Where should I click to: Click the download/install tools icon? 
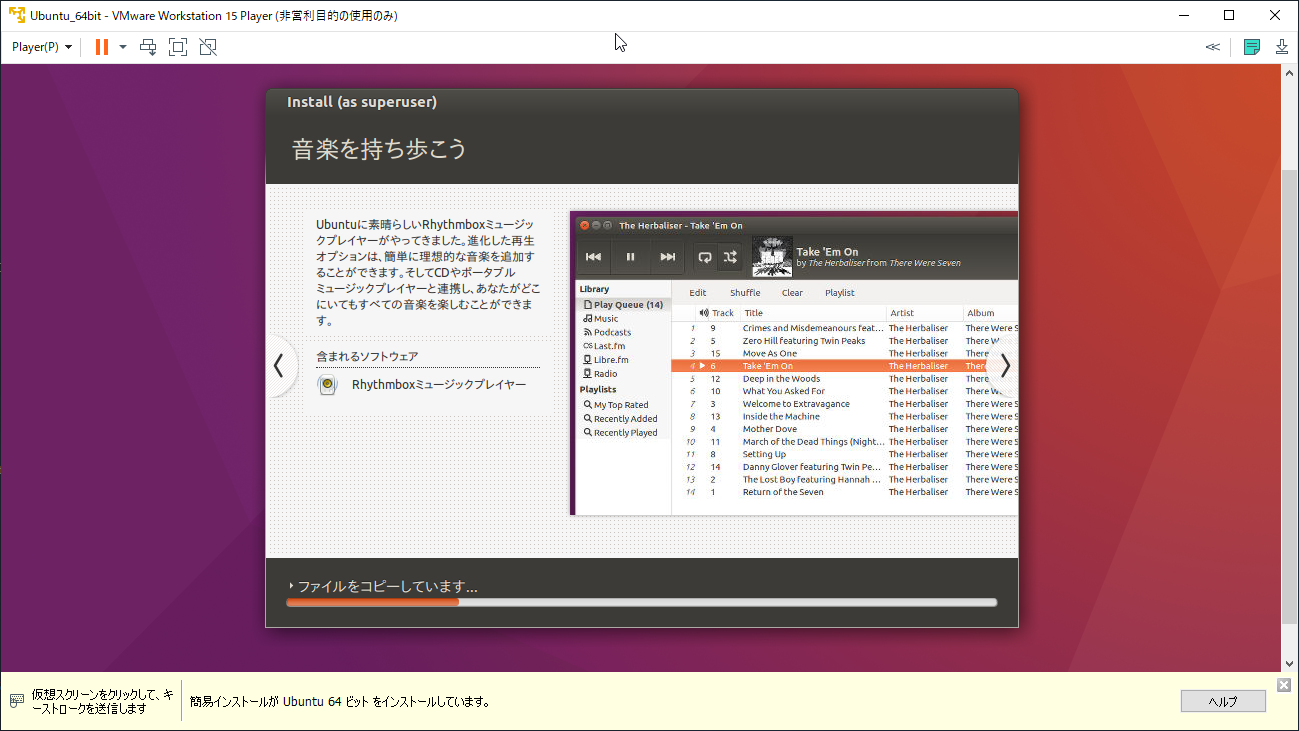point(1281,47)
